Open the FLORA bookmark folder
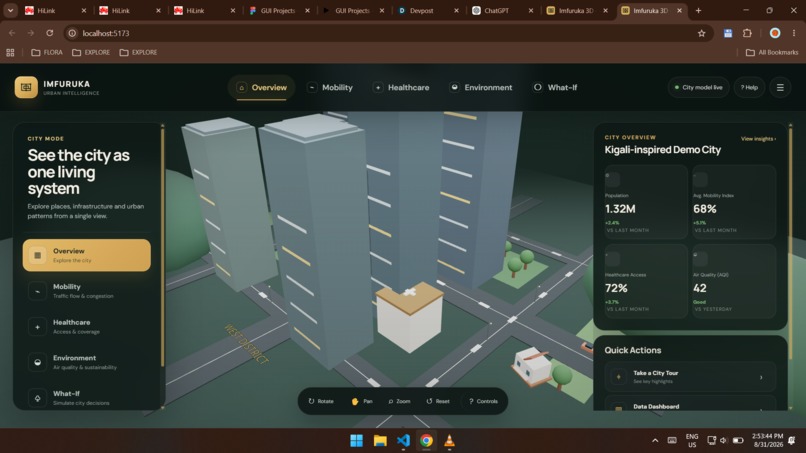The height and width of the screenshot is (453, 806). [47, 52]
